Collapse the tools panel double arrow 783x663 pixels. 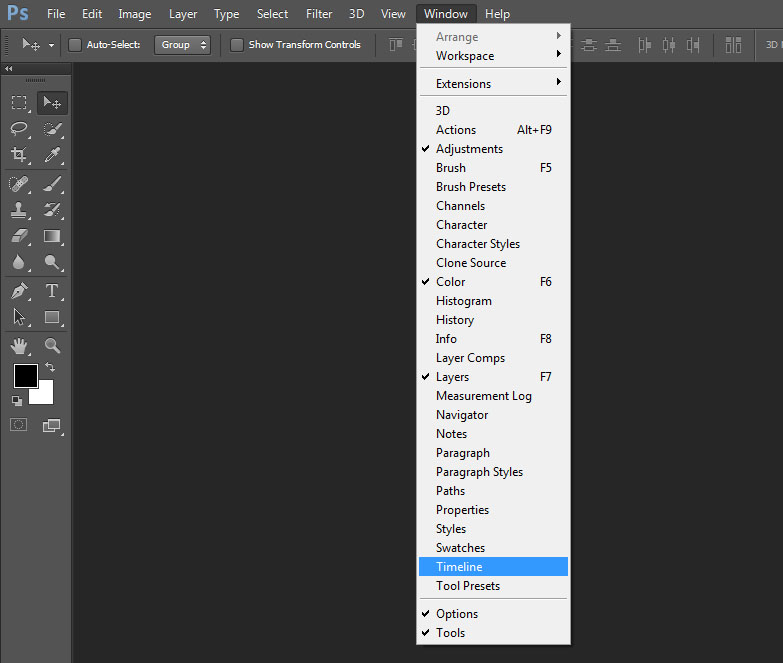coord(8,68)
